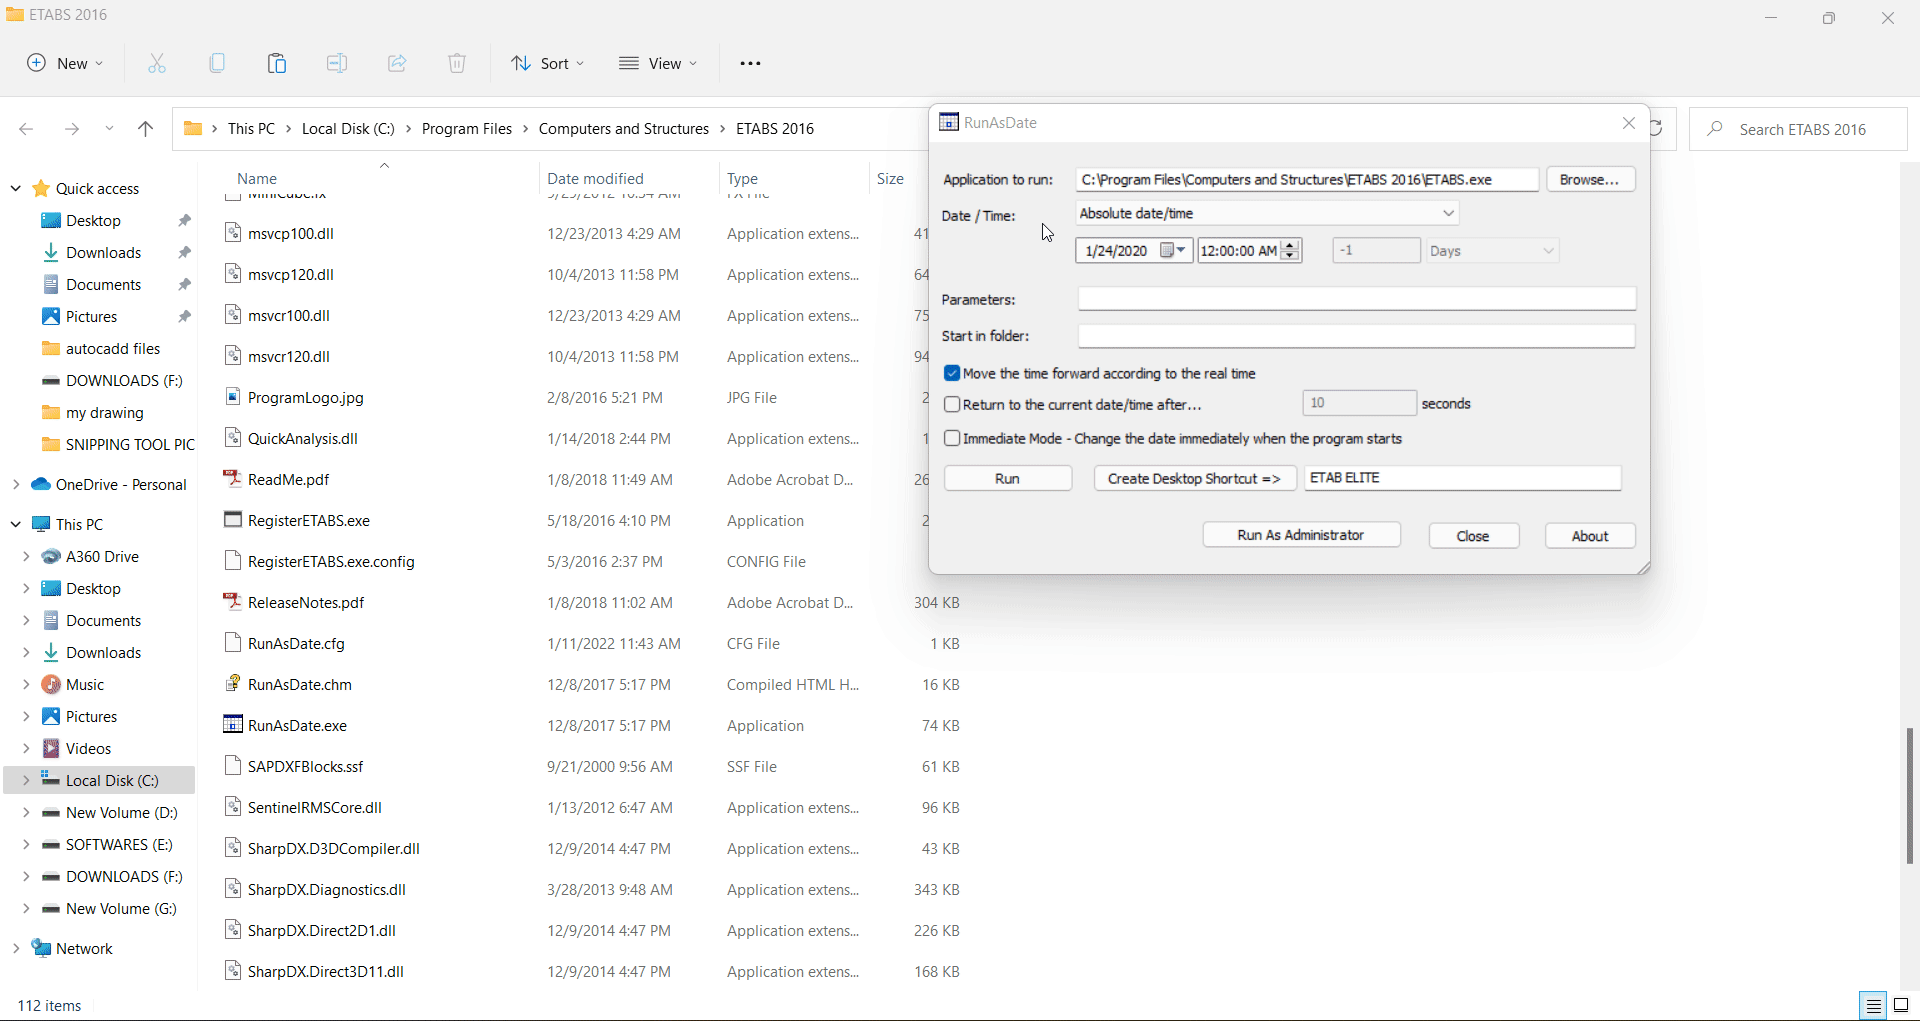Select This PC in address breadcrumb
This screenshot has width=1920, height=1021.
coord(251,129)
